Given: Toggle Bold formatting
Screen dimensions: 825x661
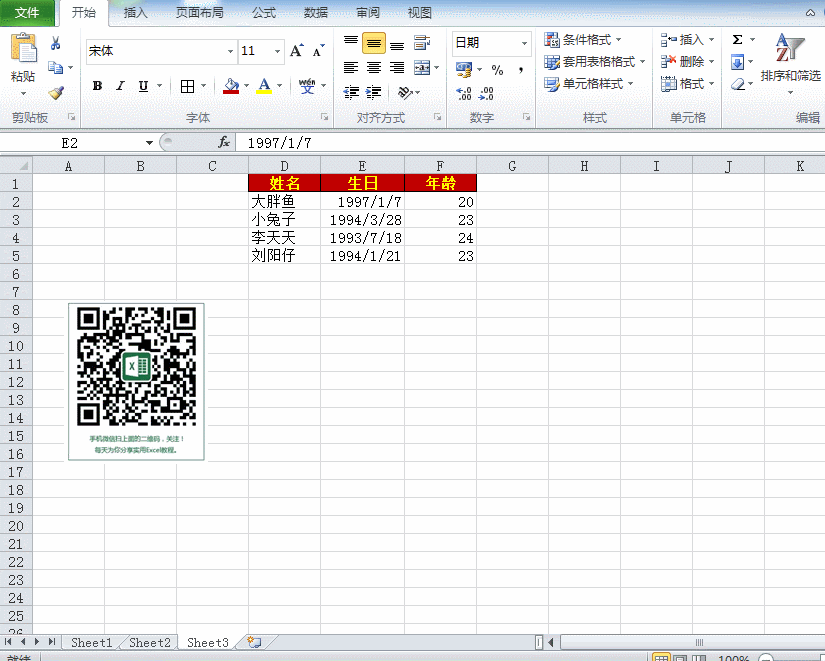Looking at the screenshot, I should pyautogui.click(x=97, y=86).
